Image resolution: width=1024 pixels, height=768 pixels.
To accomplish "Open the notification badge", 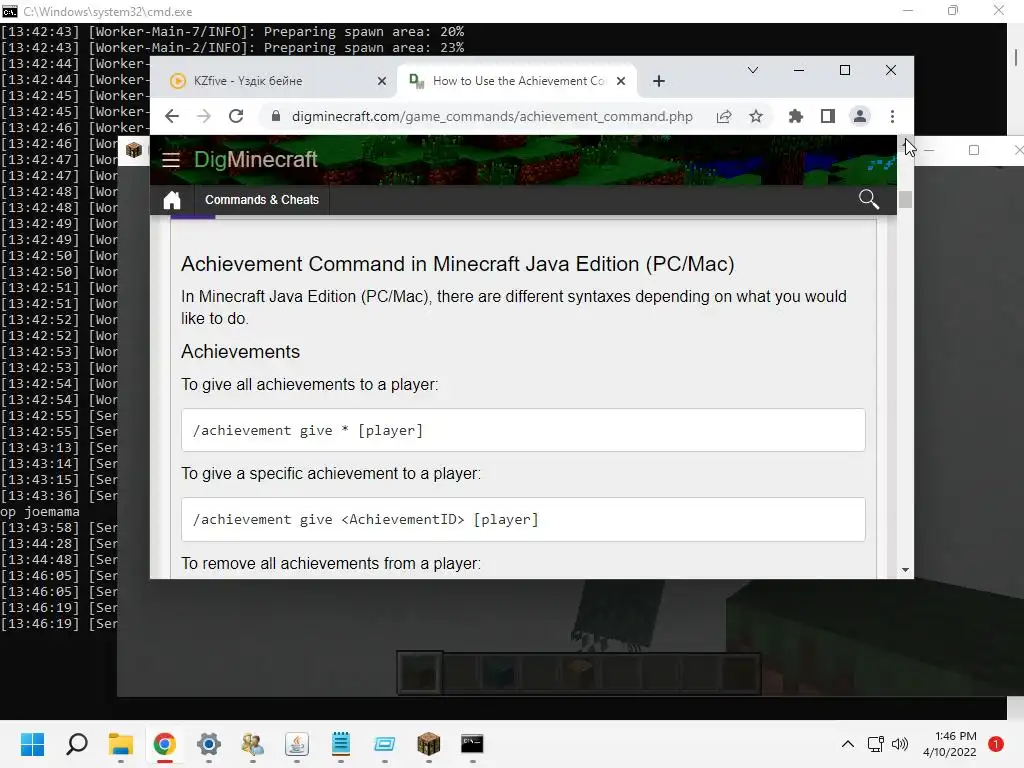I will click(996, 744).
